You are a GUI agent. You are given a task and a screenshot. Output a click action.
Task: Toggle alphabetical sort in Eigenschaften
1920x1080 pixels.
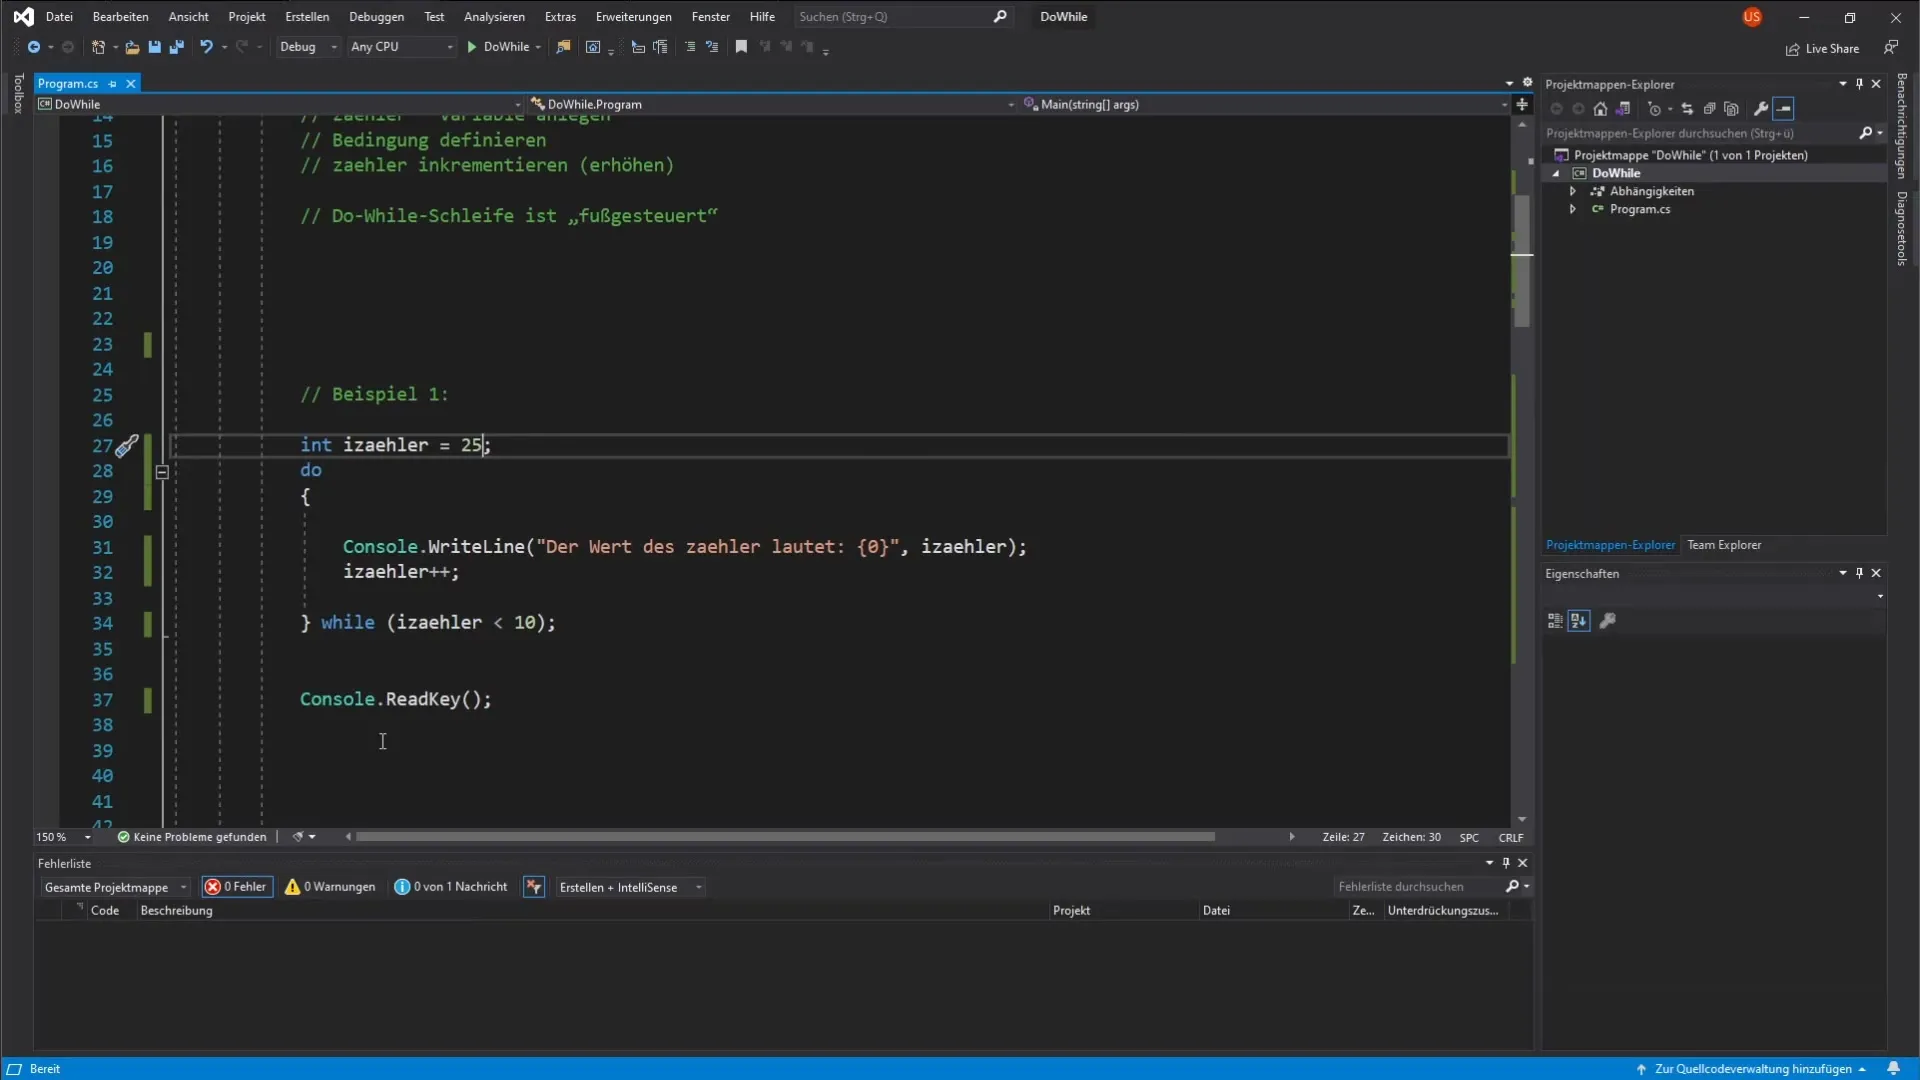[x=1579, y=621]
